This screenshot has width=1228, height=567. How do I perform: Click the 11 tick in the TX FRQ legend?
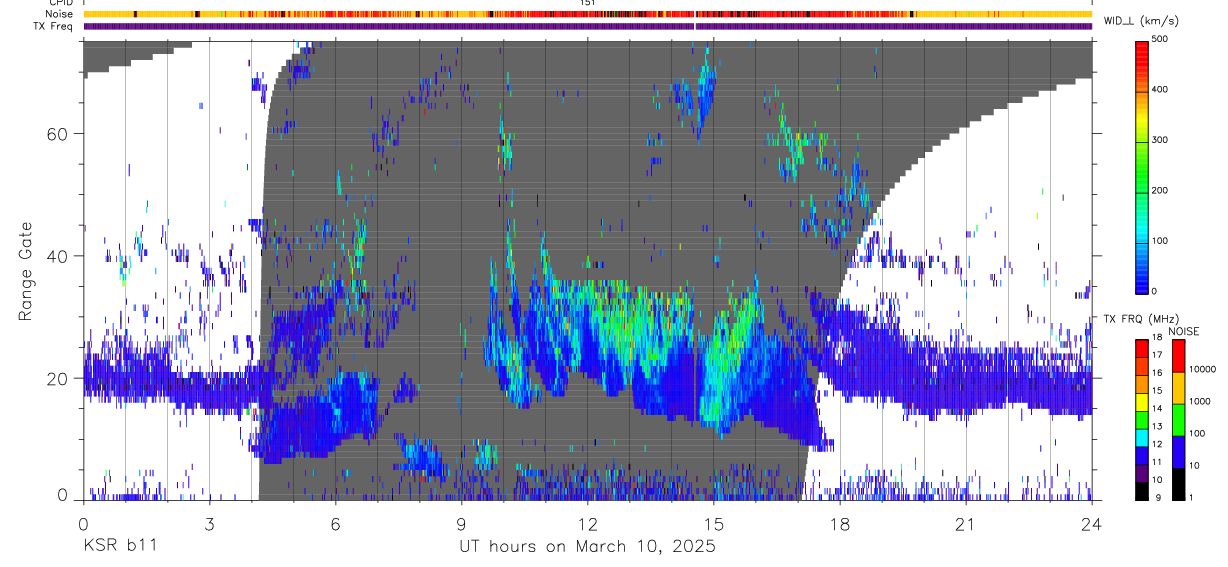pyautogui.click(x=1158, y=462)
